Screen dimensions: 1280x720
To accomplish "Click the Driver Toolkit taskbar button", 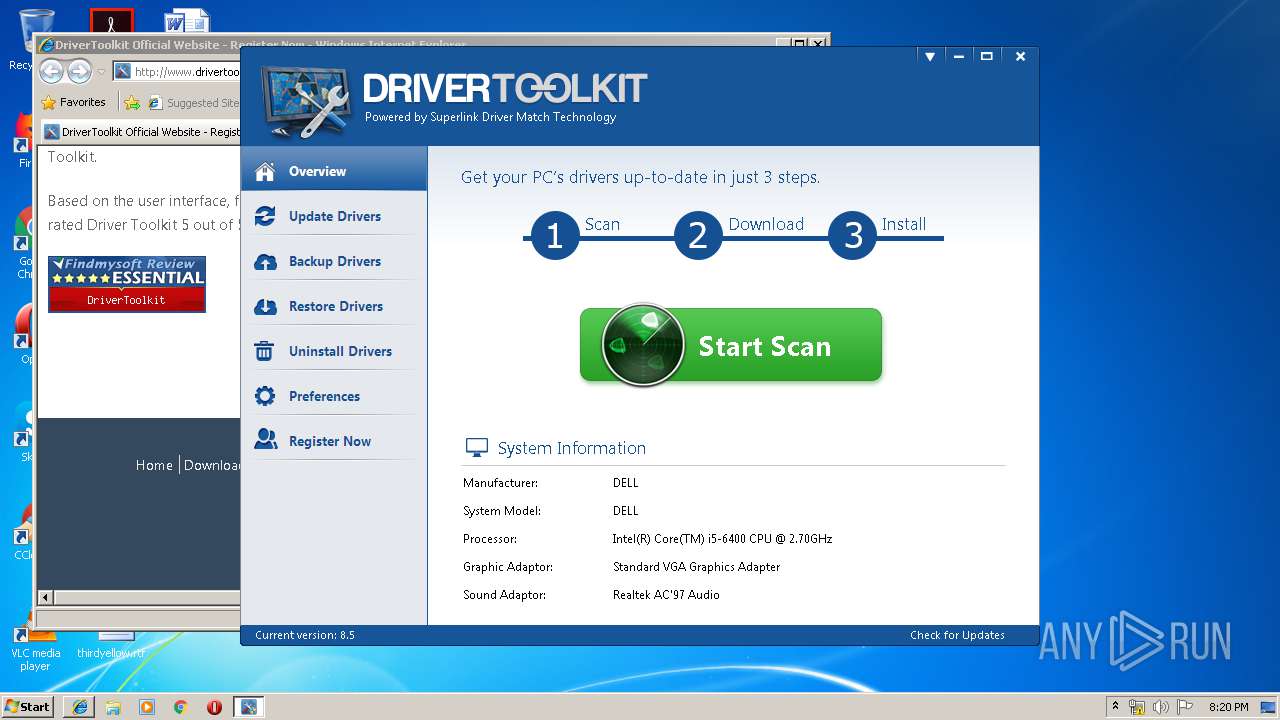I will click(x=248, y=707).
